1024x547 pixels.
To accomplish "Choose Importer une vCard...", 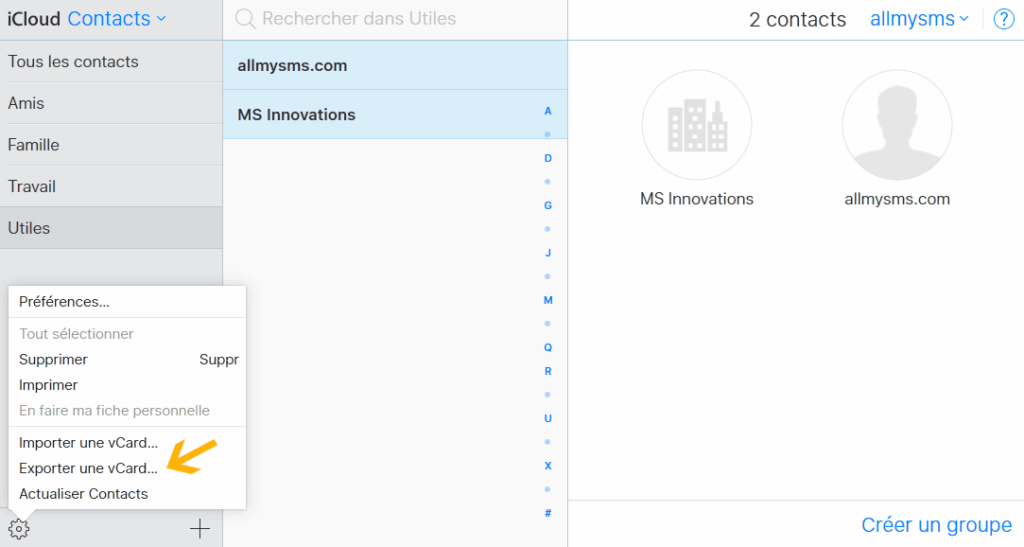I will (x=127, y=443).
